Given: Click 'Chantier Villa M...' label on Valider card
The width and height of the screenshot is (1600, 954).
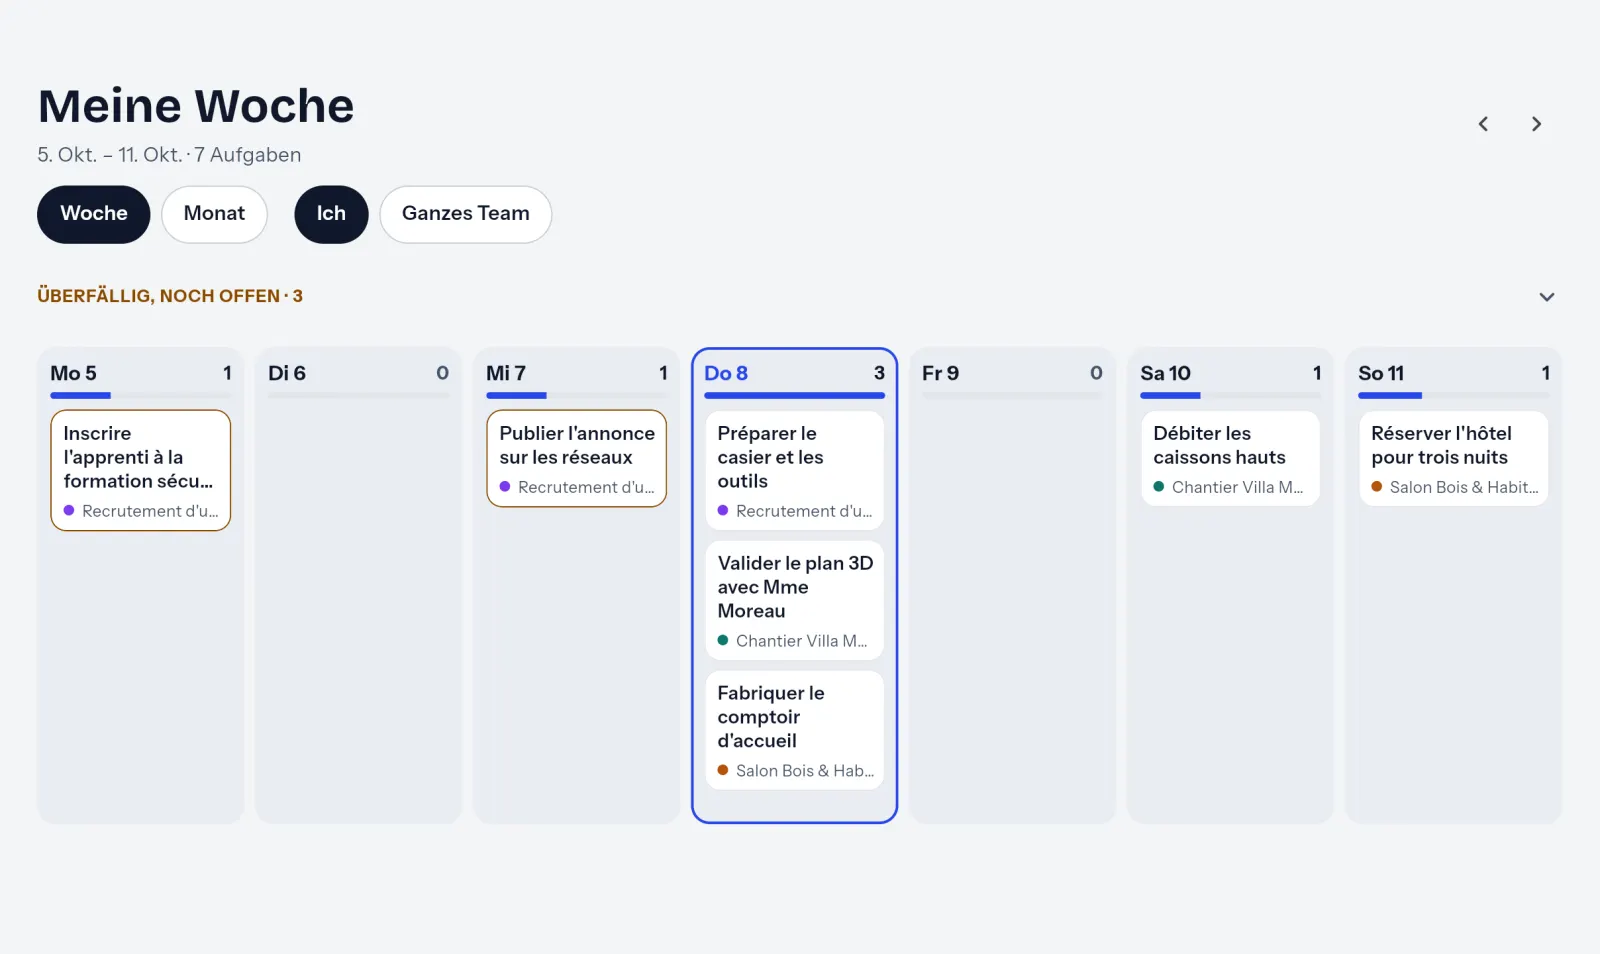Looking at the screenshot, I should pos(802,641).
